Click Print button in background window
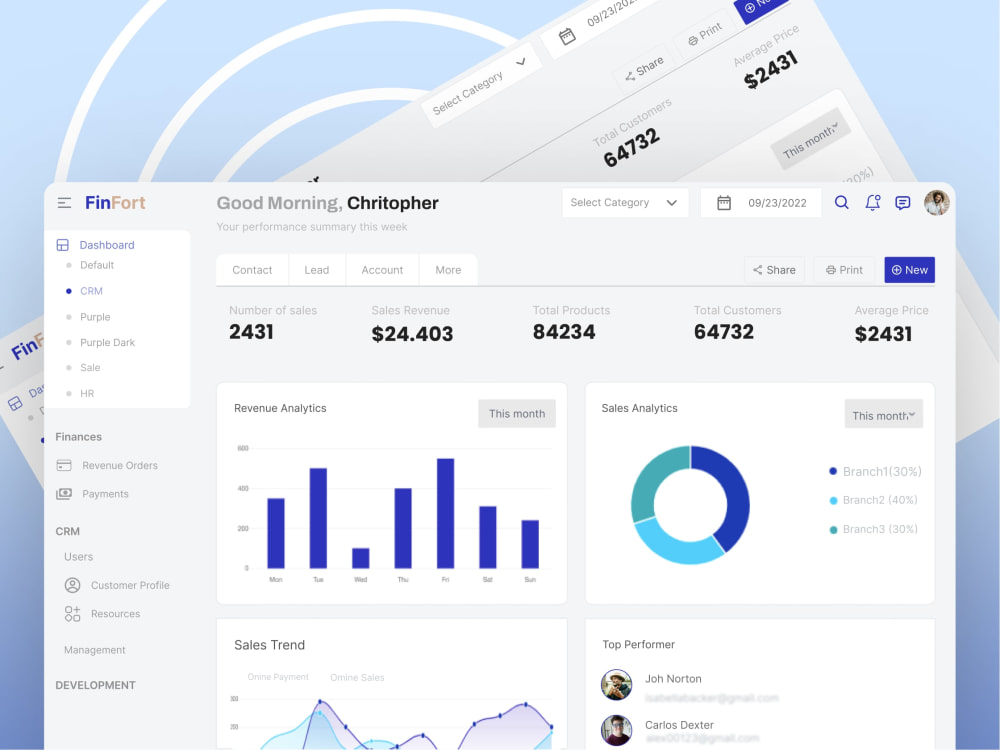Screen dimensions: 1000x750 click(705, 34)
